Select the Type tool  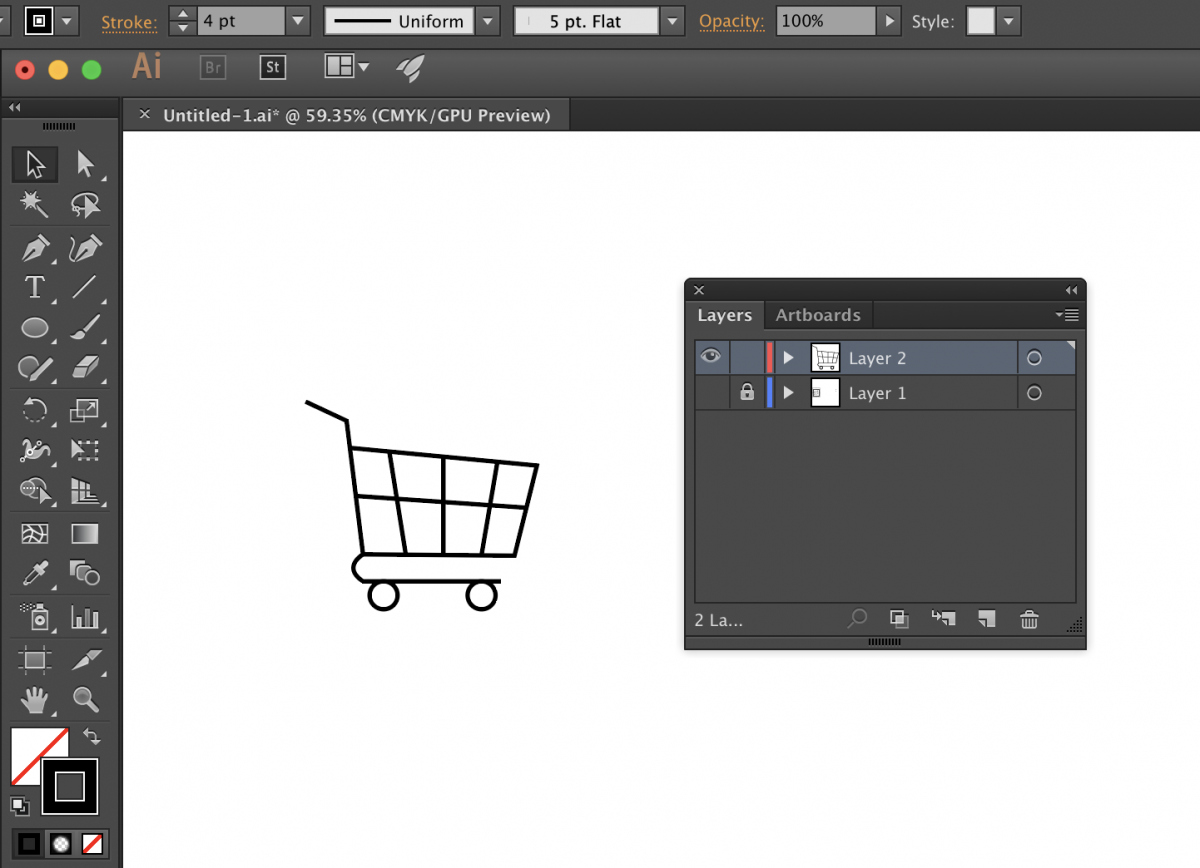pos(35,288)
